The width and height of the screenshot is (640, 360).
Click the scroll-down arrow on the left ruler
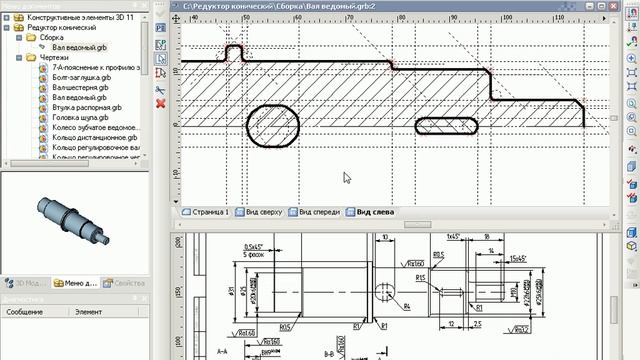(x=176, y=202)
